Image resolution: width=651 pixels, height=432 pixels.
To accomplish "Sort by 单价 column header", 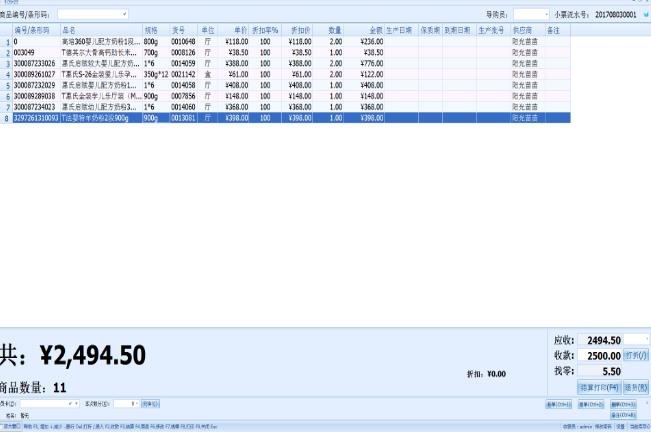I will coord(235,31).
